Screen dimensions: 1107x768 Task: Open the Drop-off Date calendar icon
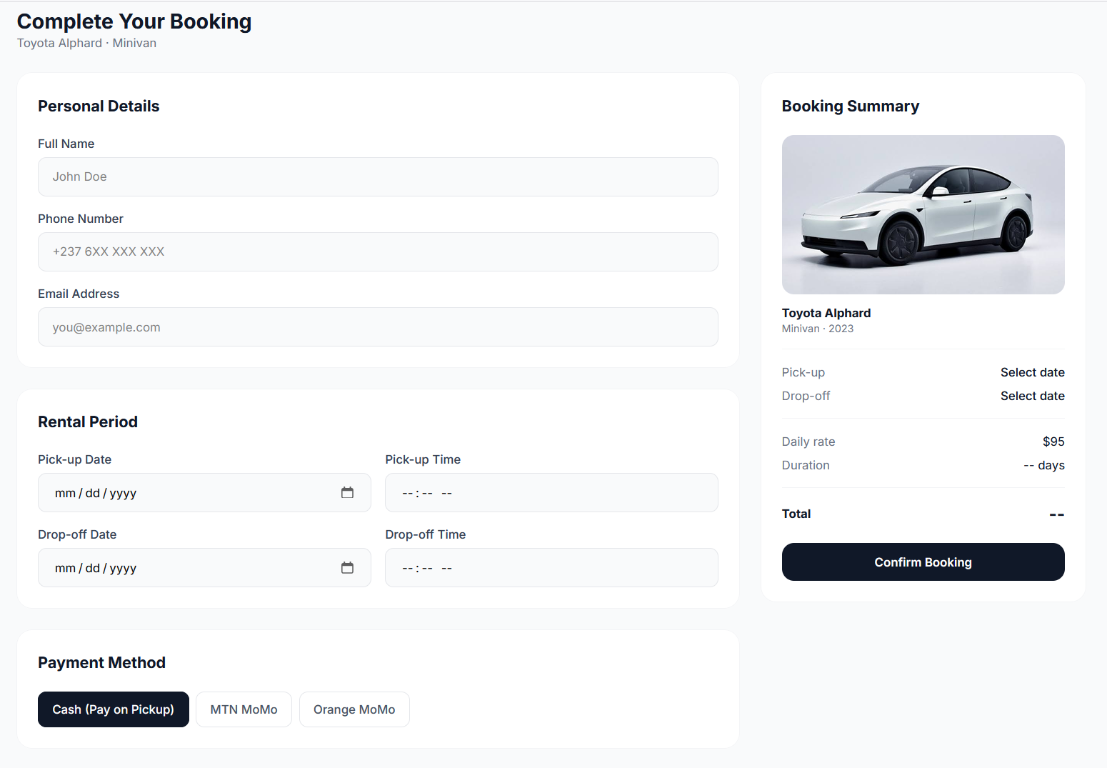[347, 568]
